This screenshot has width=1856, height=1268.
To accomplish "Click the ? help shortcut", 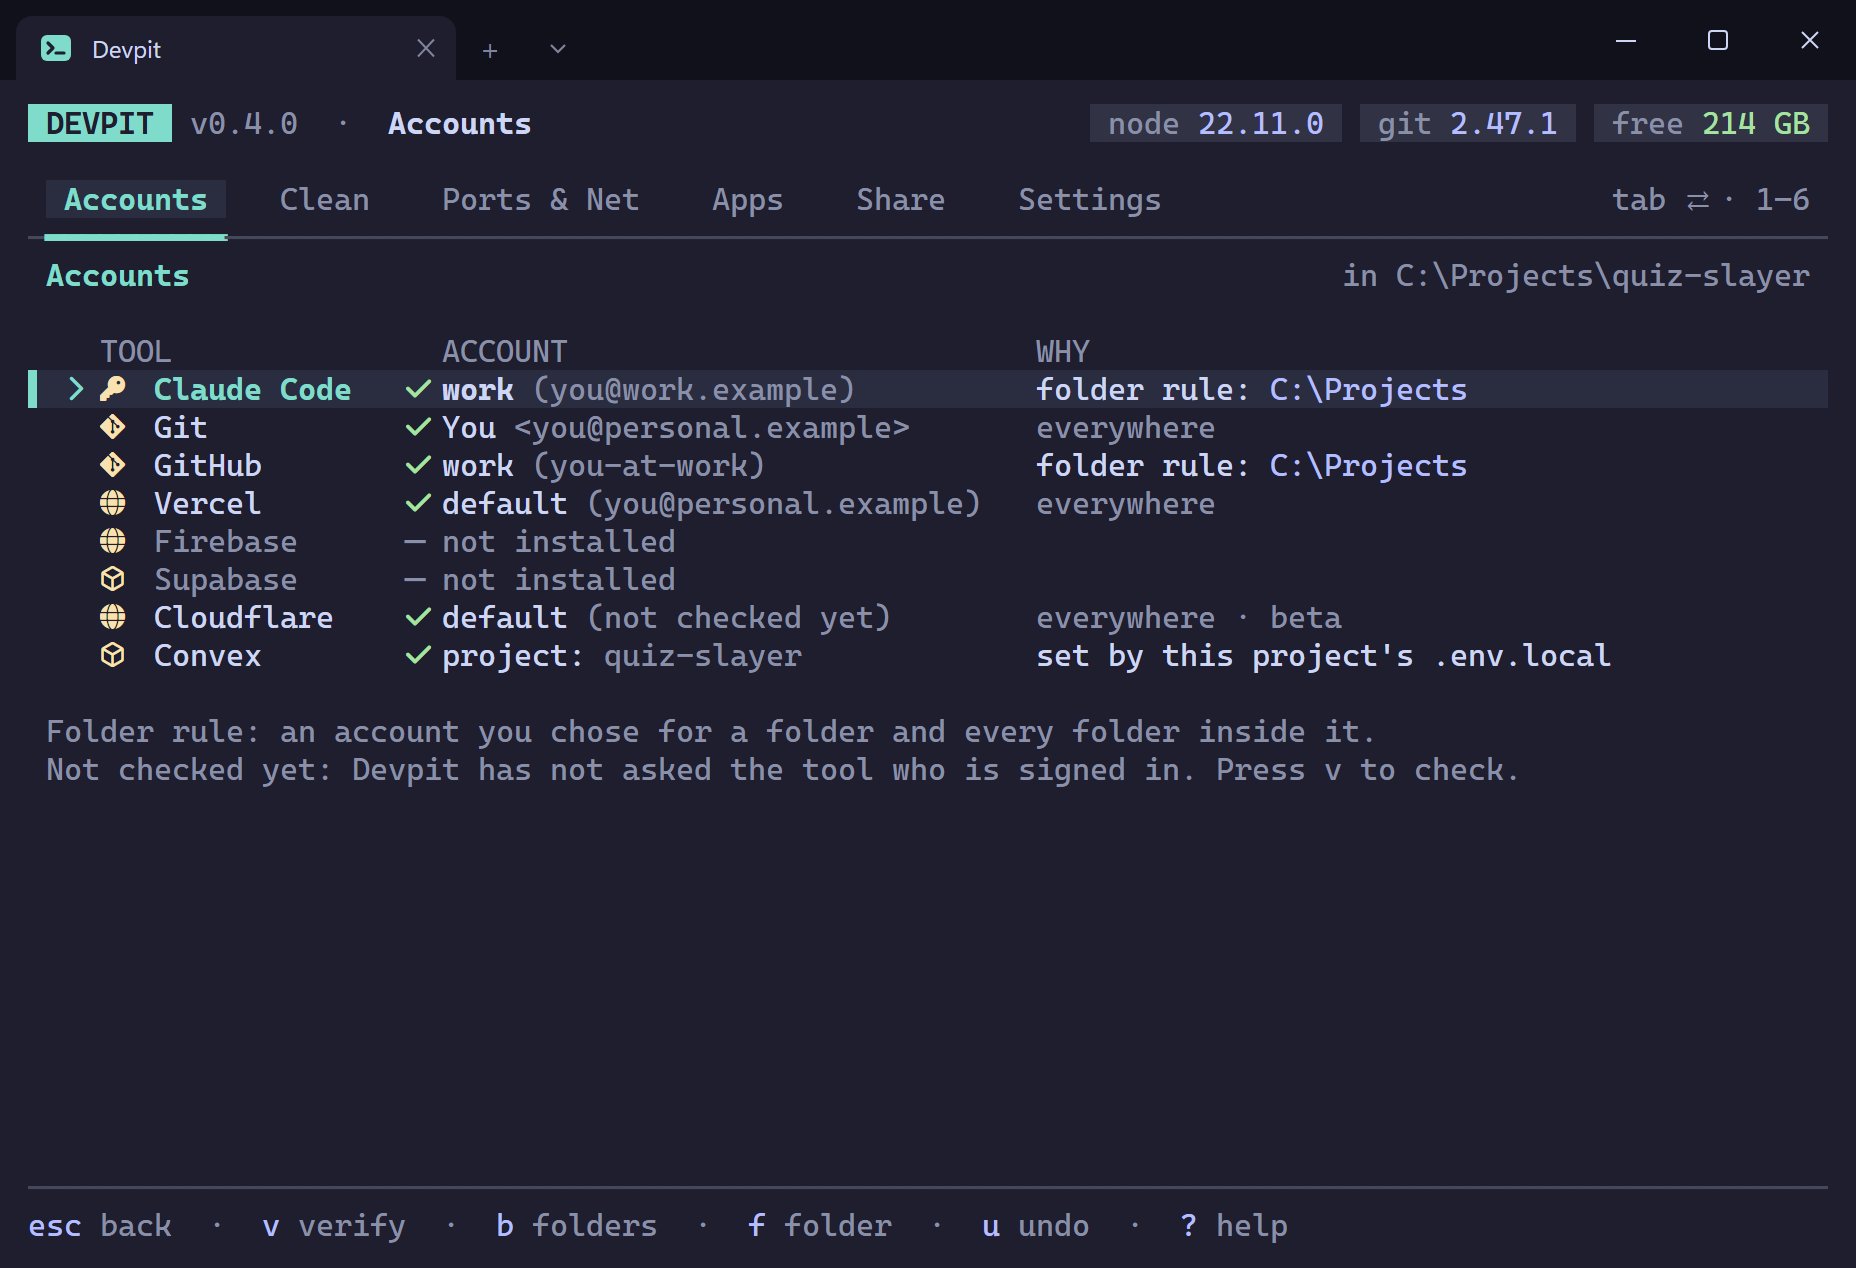I will [1234, 1226].
